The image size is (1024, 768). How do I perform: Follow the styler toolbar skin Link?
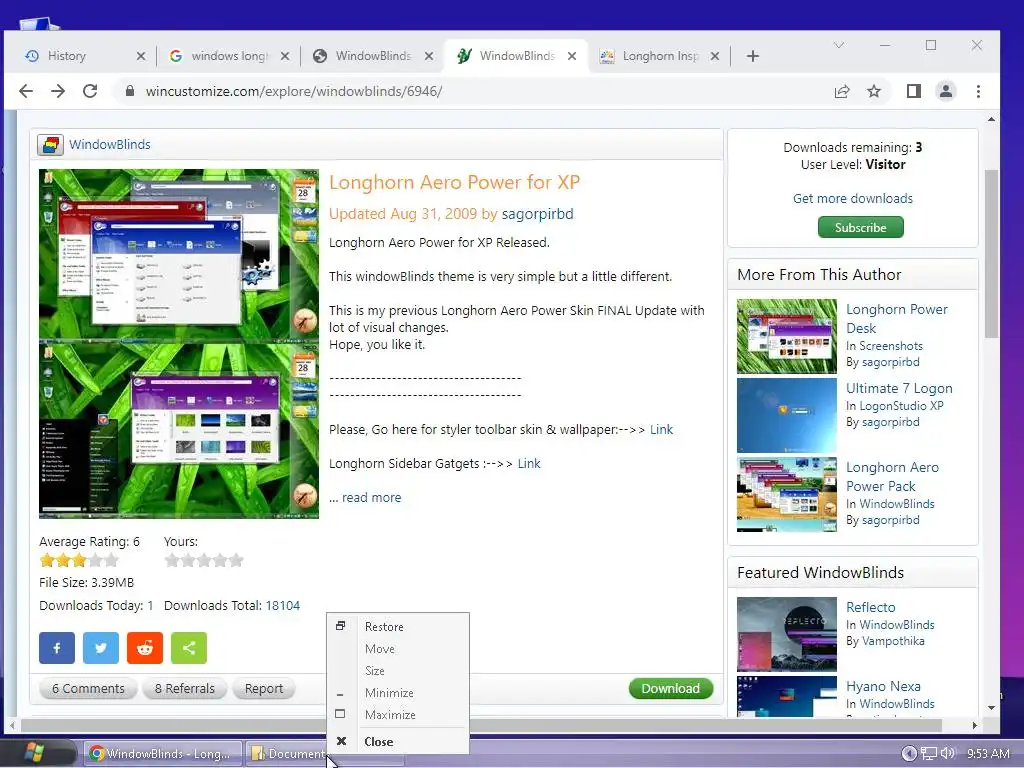pos(661,430)
